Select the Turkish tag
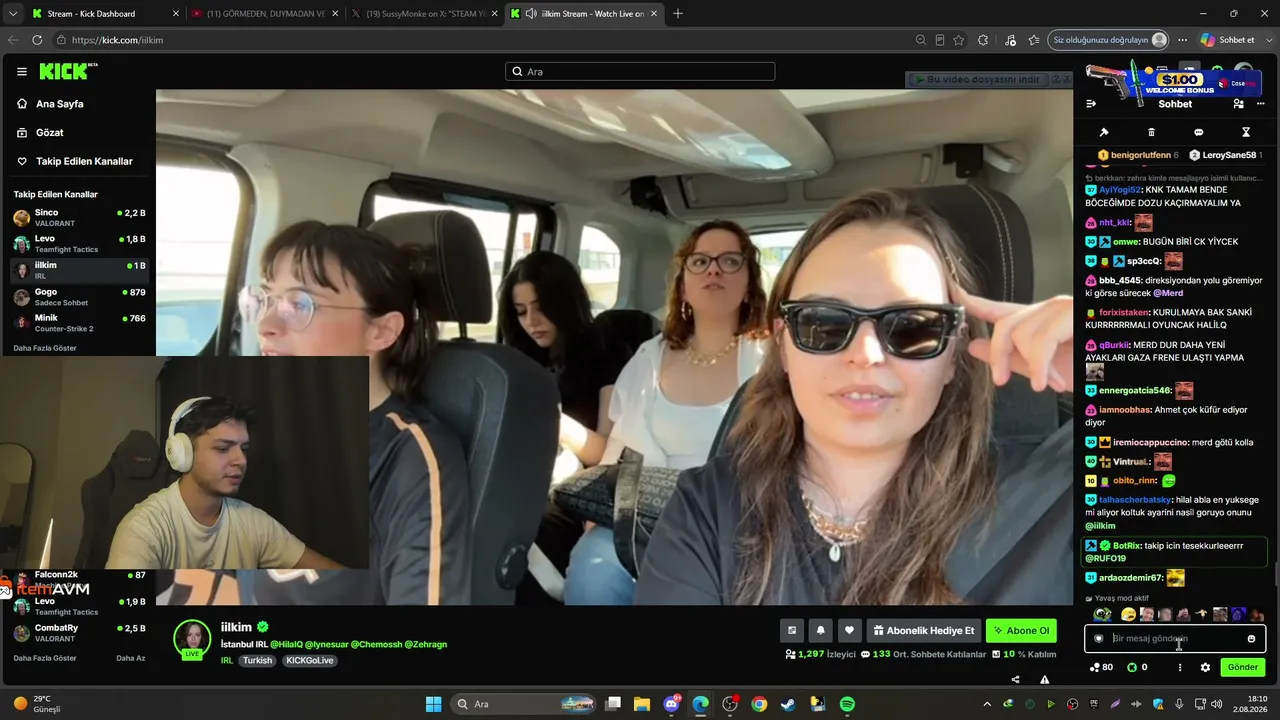The height and width of the screenshot is (720, 1280). coord(257,661)
